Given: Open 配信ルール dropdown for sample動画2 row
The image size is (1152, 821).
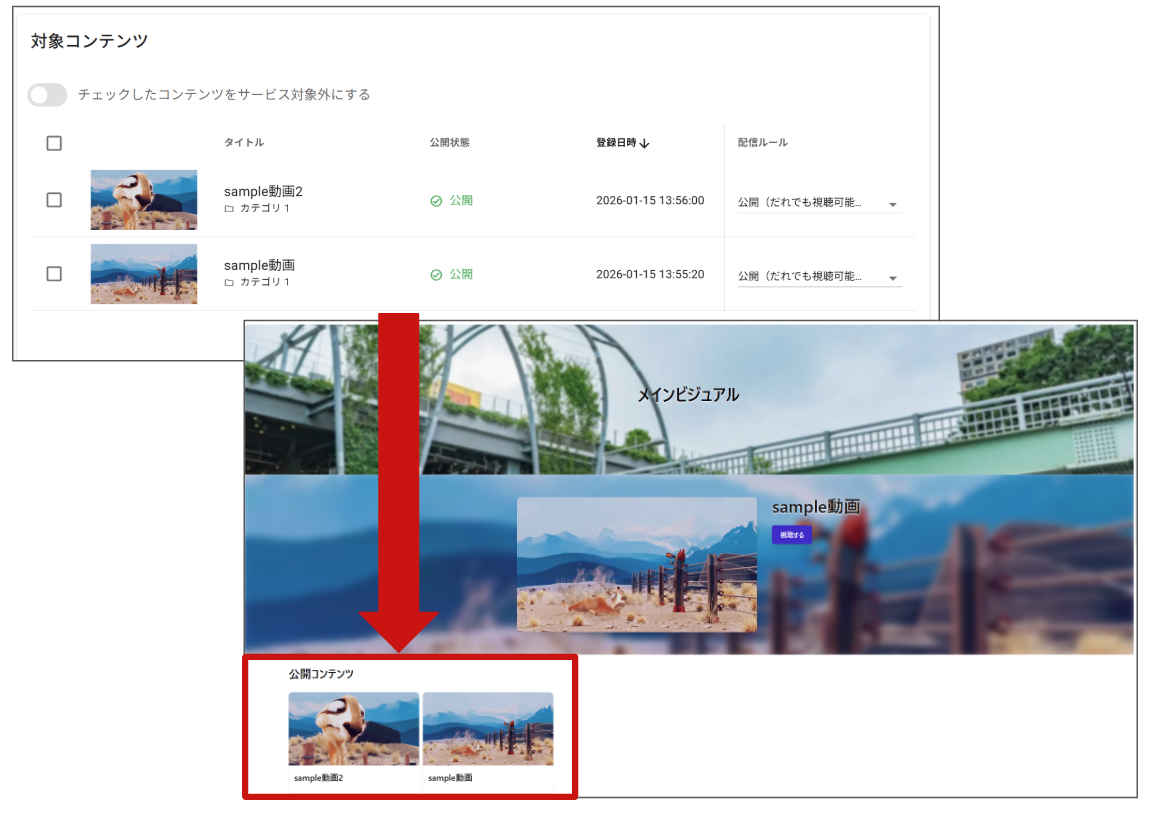Looking at the screenshot, I should (x=892, y=204).
